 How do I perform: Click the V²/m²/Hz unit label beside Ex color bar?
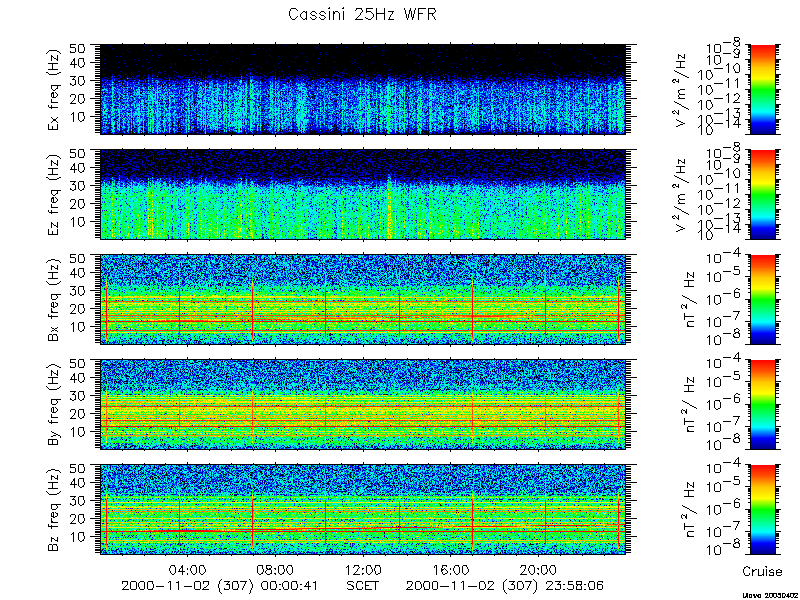(682, 90)
